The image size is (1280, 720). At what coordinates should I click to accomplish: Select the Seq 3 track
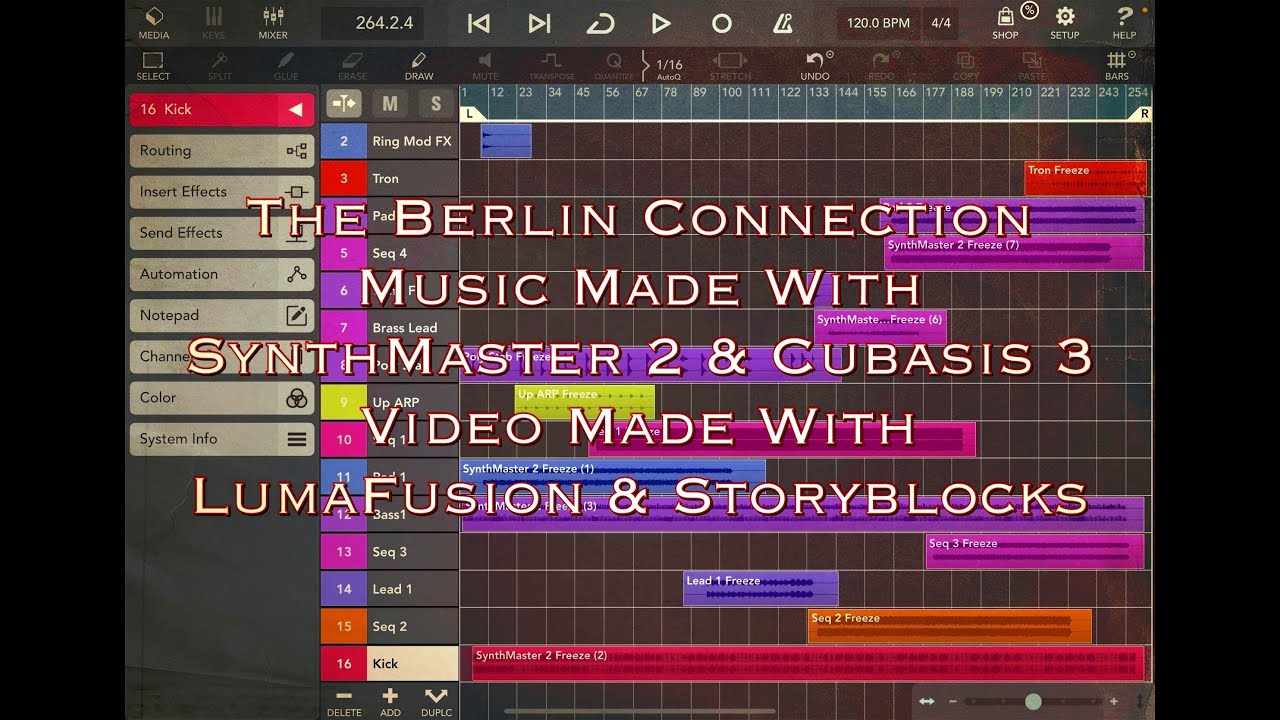(389, 551)
